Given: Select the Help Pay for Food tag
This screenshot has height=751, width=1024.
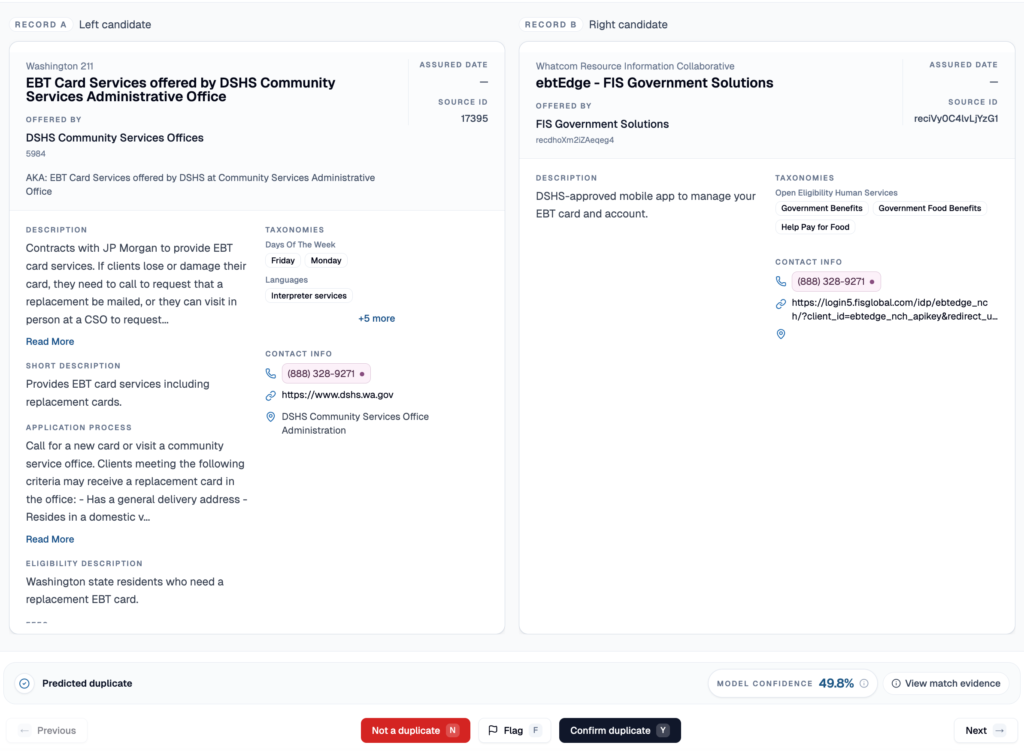Looking at the screenshot, I should (815, 227).
